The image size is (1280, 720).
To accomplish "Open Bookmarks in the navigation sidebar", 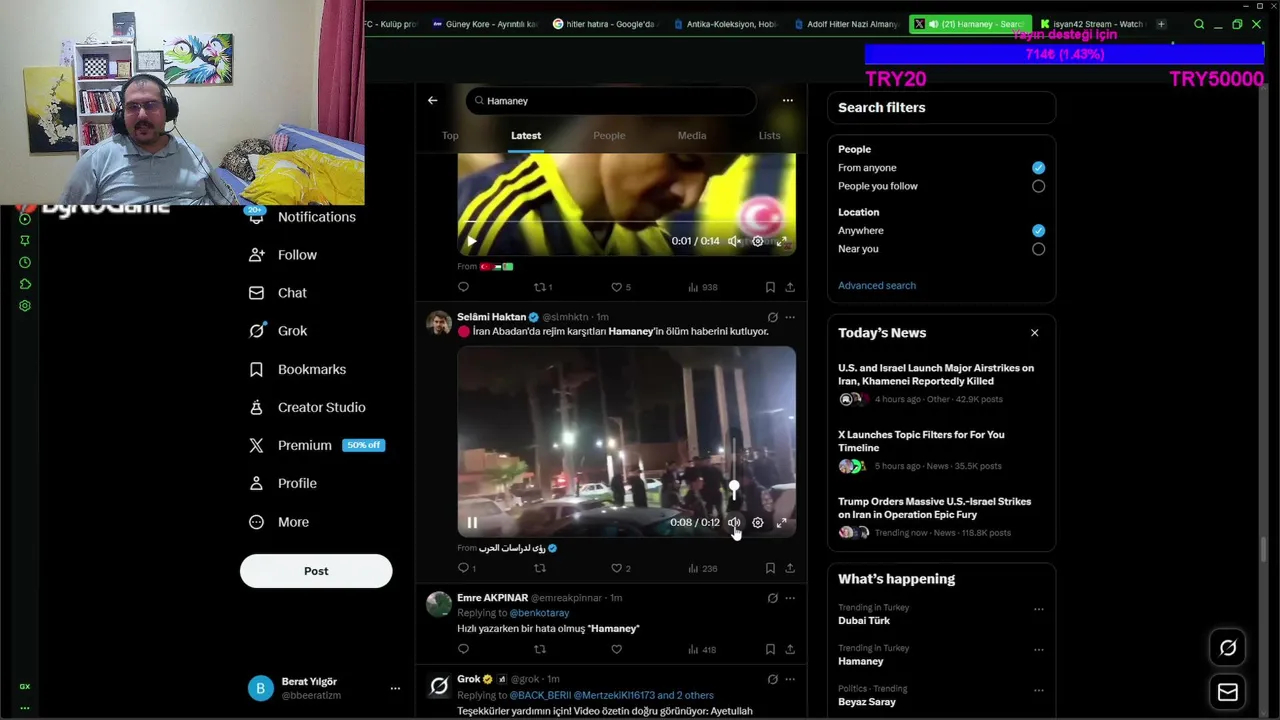I will point(298,369).
